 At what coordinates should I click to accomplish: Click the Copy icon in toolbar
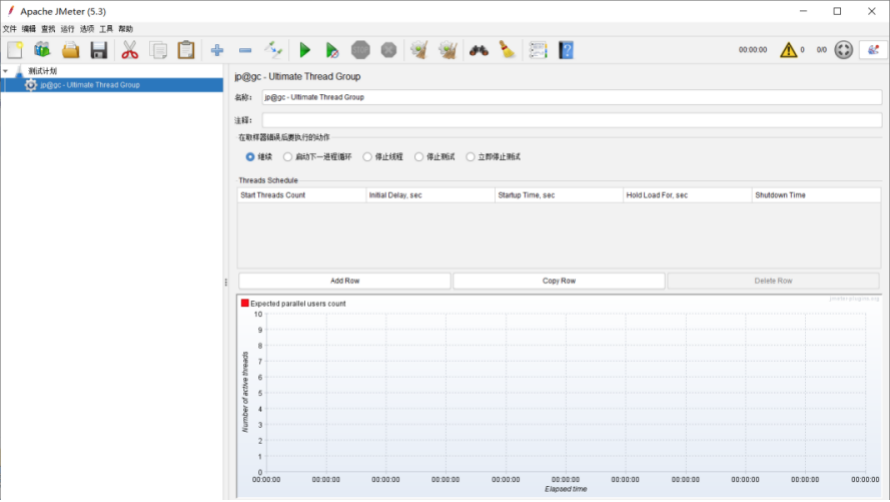point(158,50)
